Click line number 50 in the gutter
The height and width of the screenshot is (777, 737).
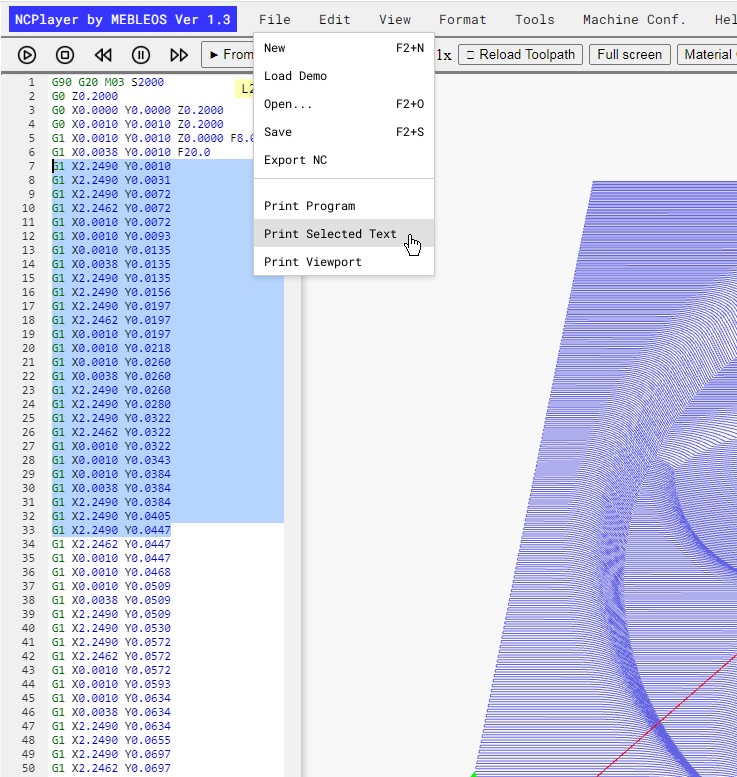pos(28,768)
